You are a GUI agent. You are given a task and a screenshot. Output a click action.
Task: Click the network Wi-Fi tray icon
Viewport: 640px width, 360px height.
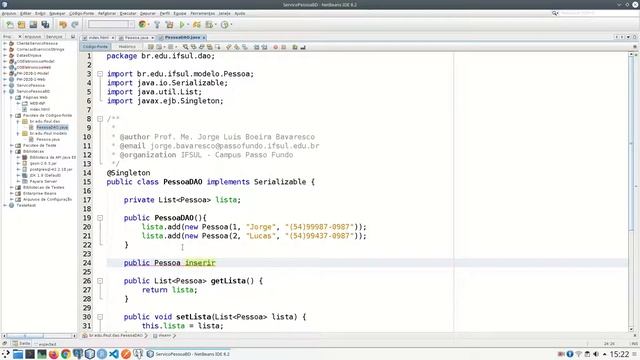click(x=579, y=354)
